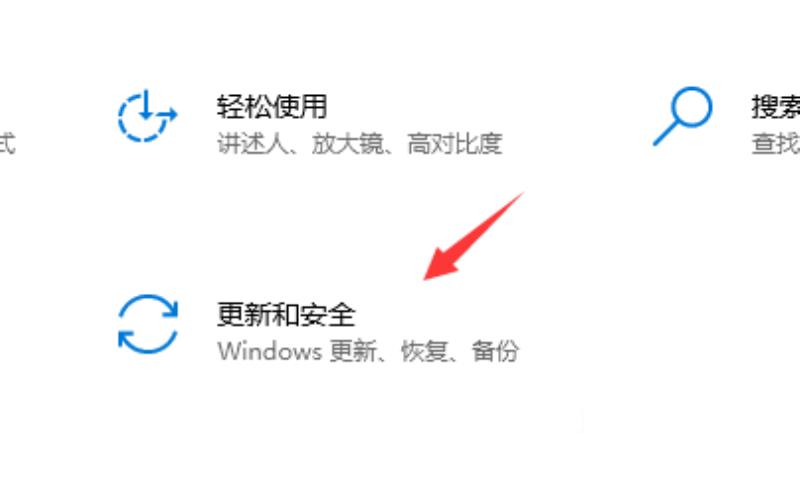Launch Ease of Access via its blue icon

[147, 116]
